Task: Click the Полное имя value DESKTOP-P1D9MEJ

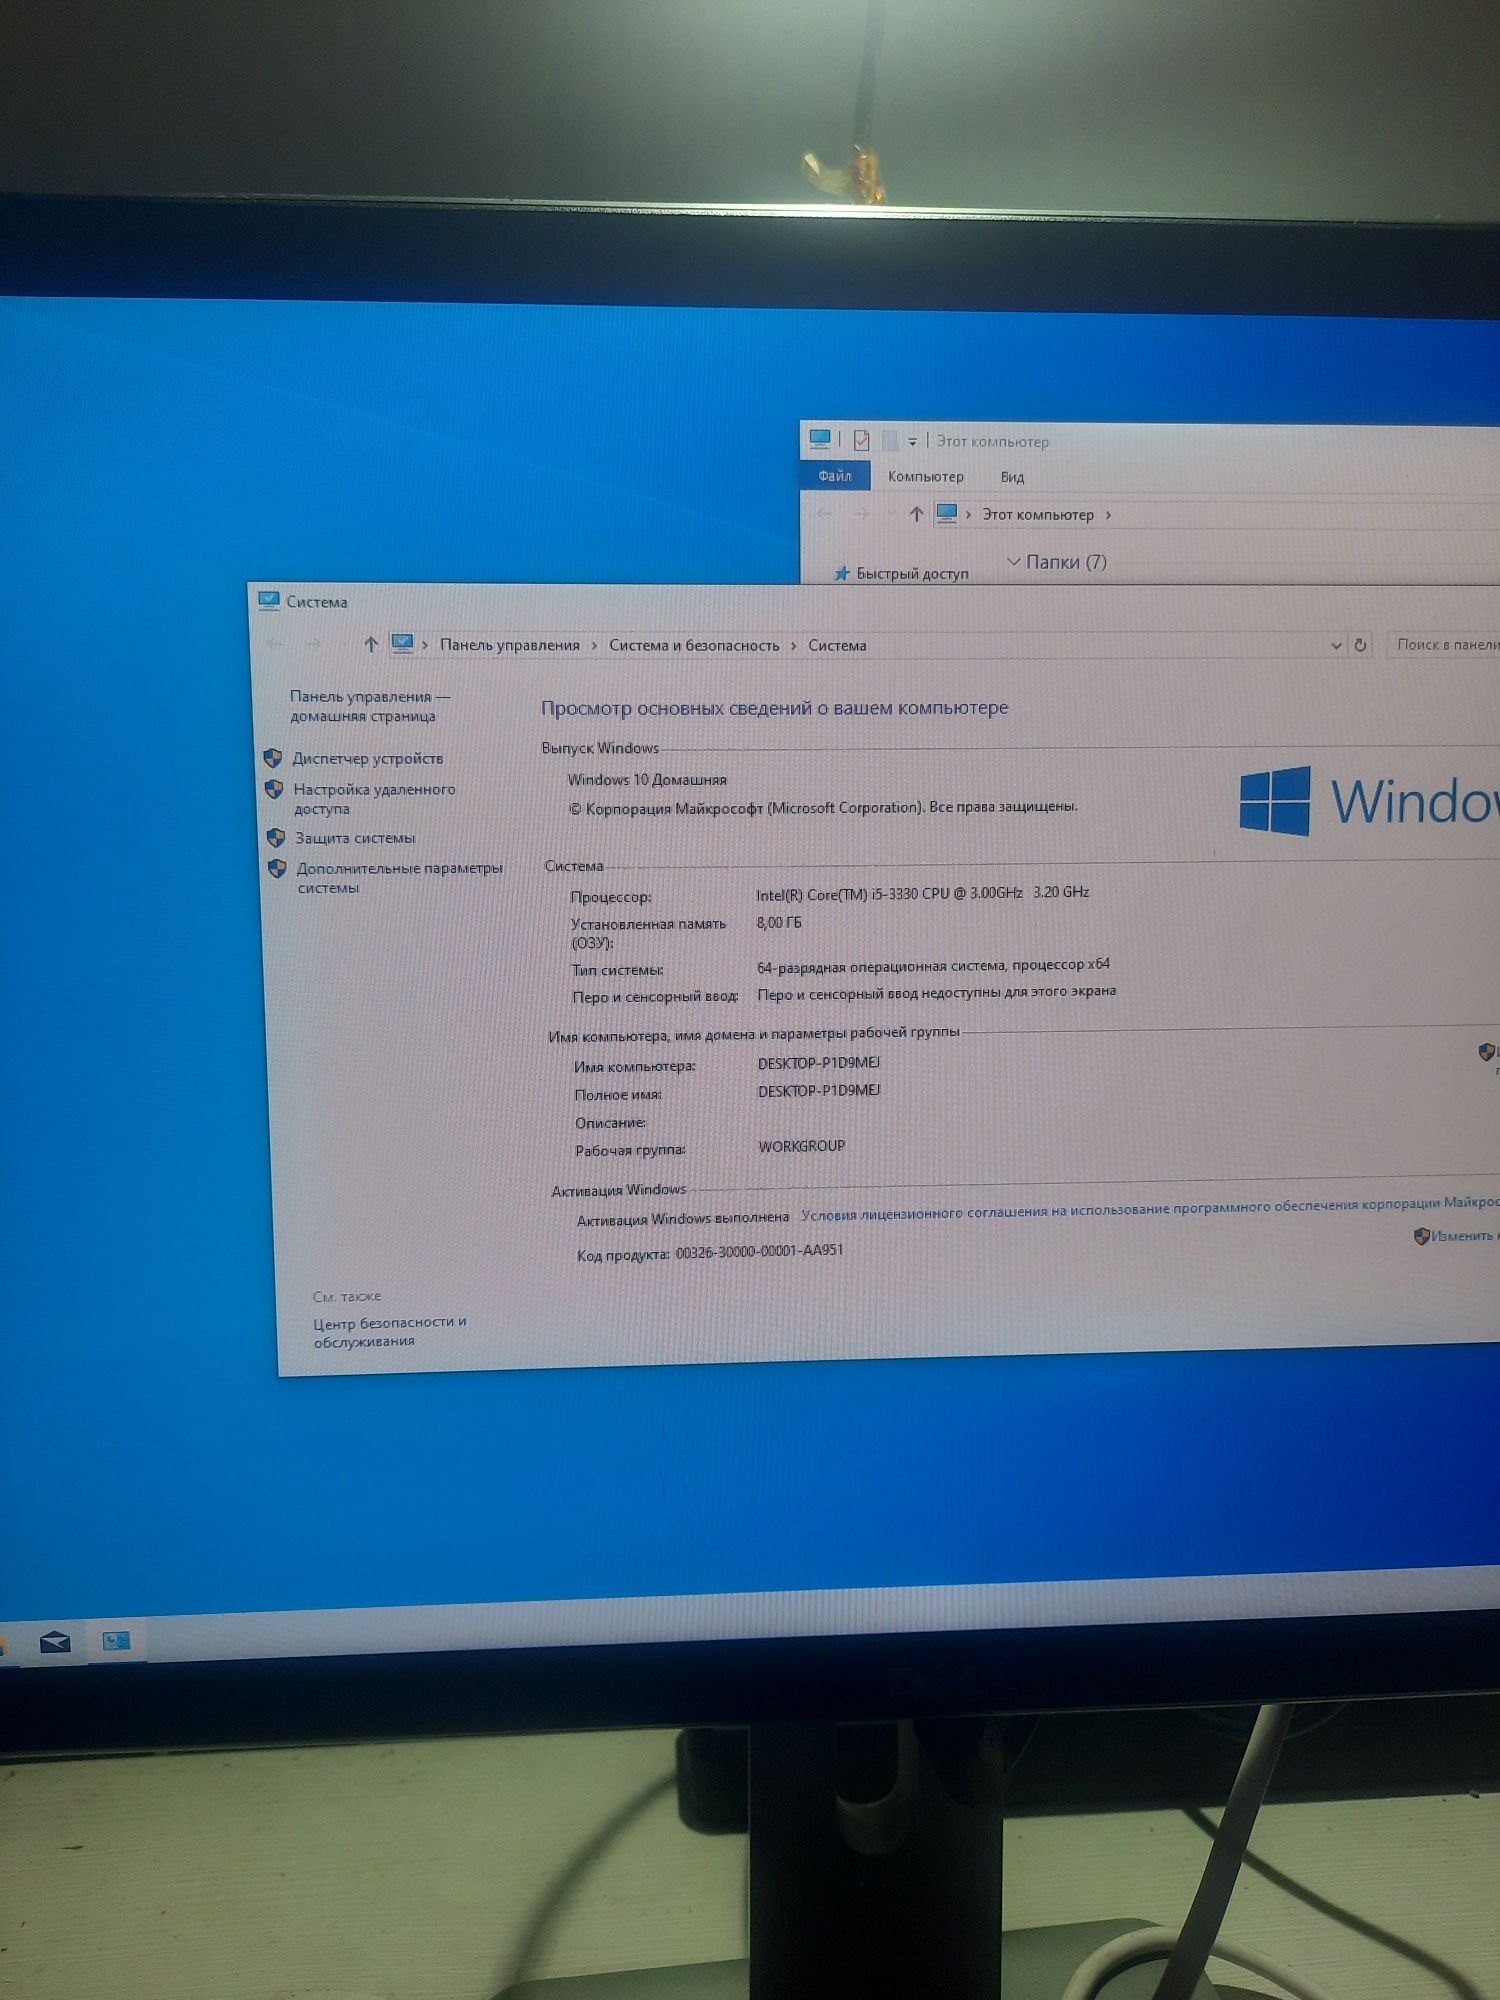Action: click(x=819, y=1090)
